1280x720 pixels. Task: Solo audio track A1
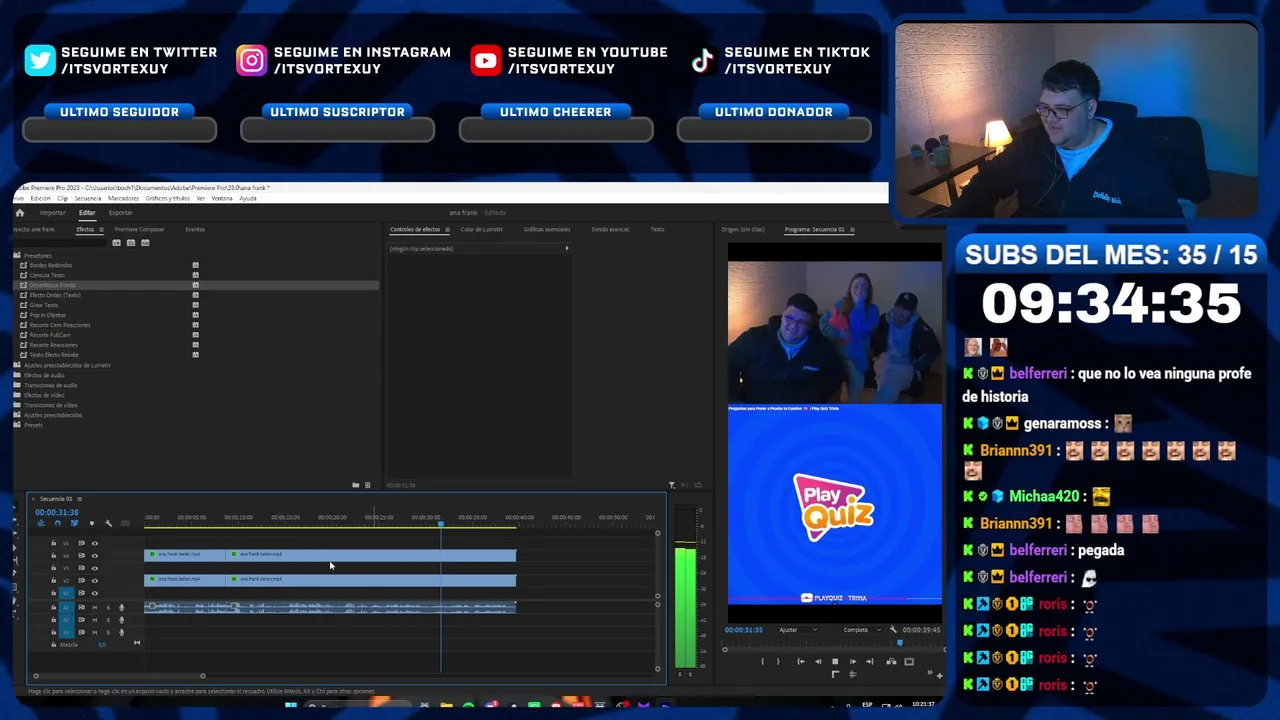pyautogui.click(x=108, y=607)
